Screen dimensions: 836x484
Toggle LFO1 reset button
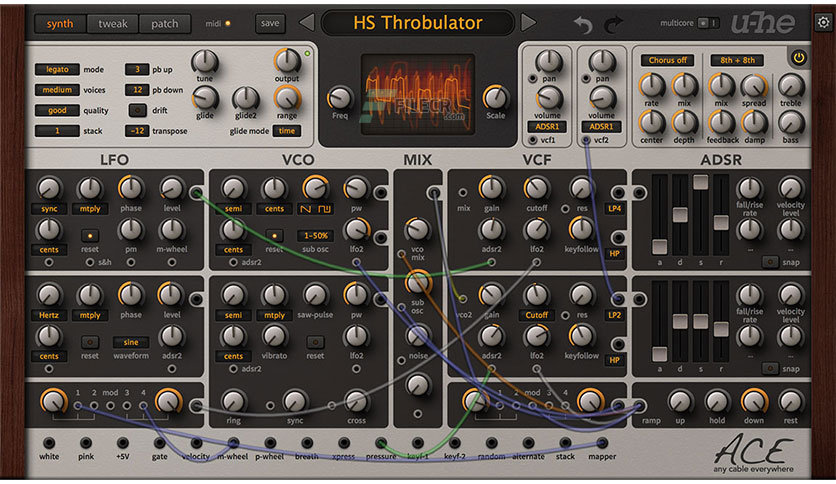click(90, 236)
